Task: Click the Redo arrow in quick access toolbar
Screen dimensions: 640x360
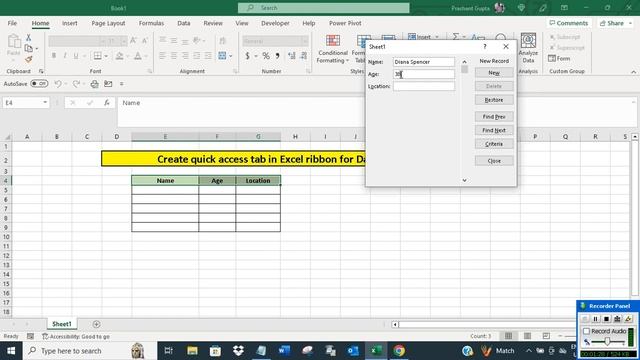Action: 76,84
